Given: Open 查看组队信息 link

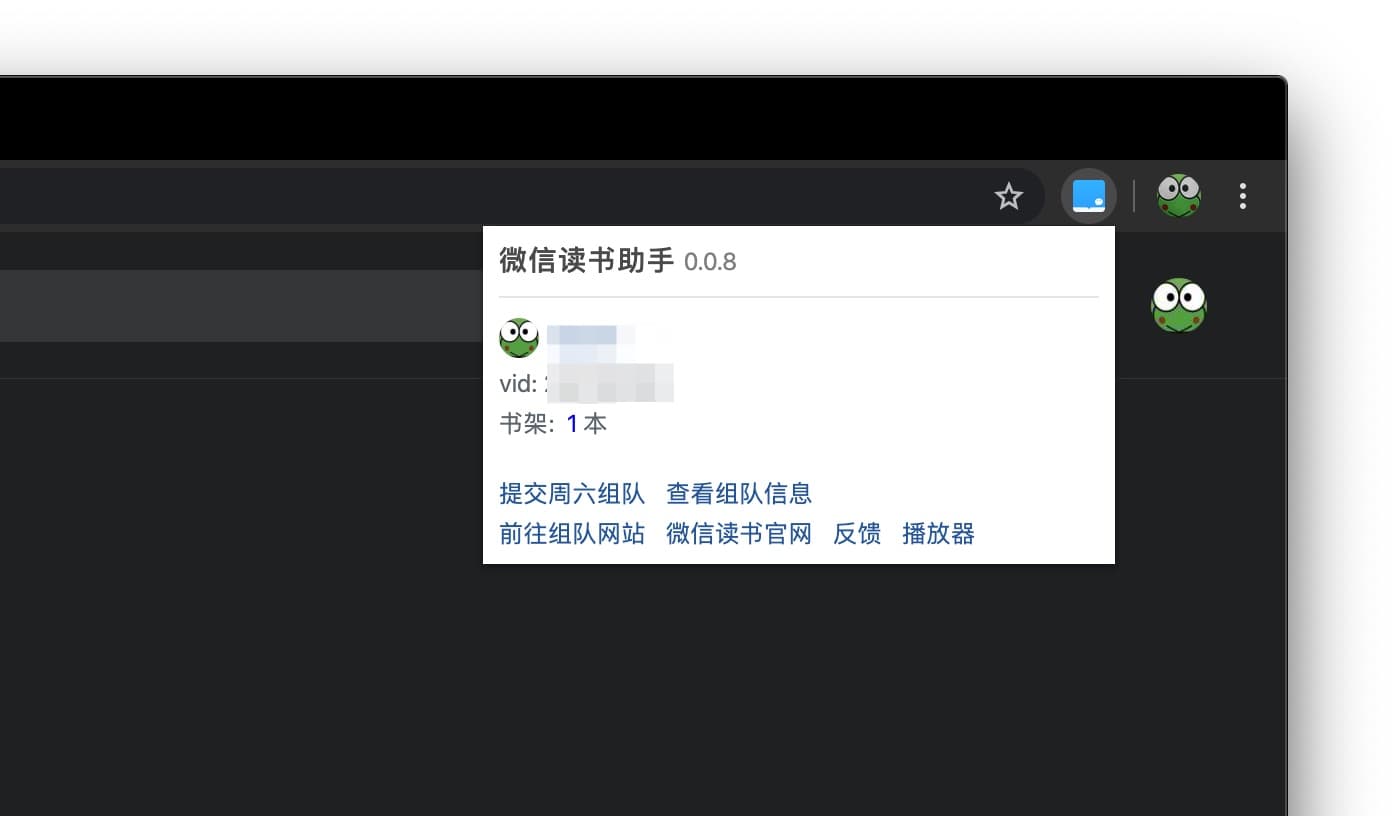Looking at the screenshot, I should [739, 493].
